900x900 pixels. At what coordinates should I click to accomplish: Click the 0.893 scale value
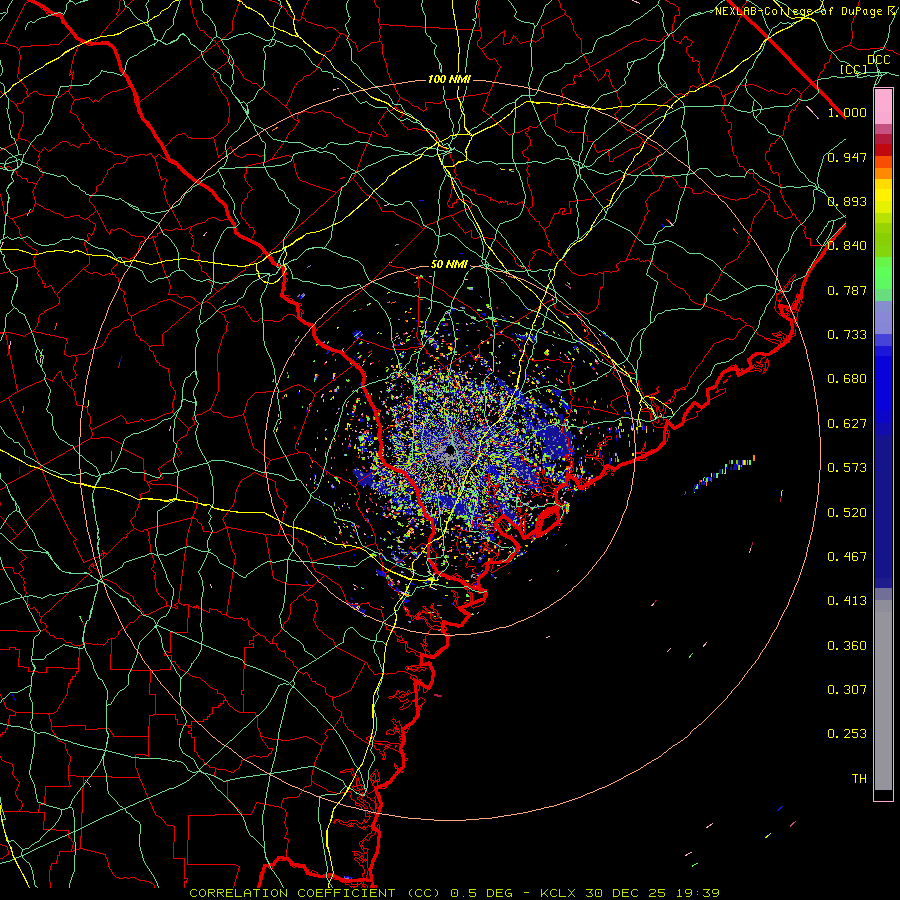(x=847, y=201)
